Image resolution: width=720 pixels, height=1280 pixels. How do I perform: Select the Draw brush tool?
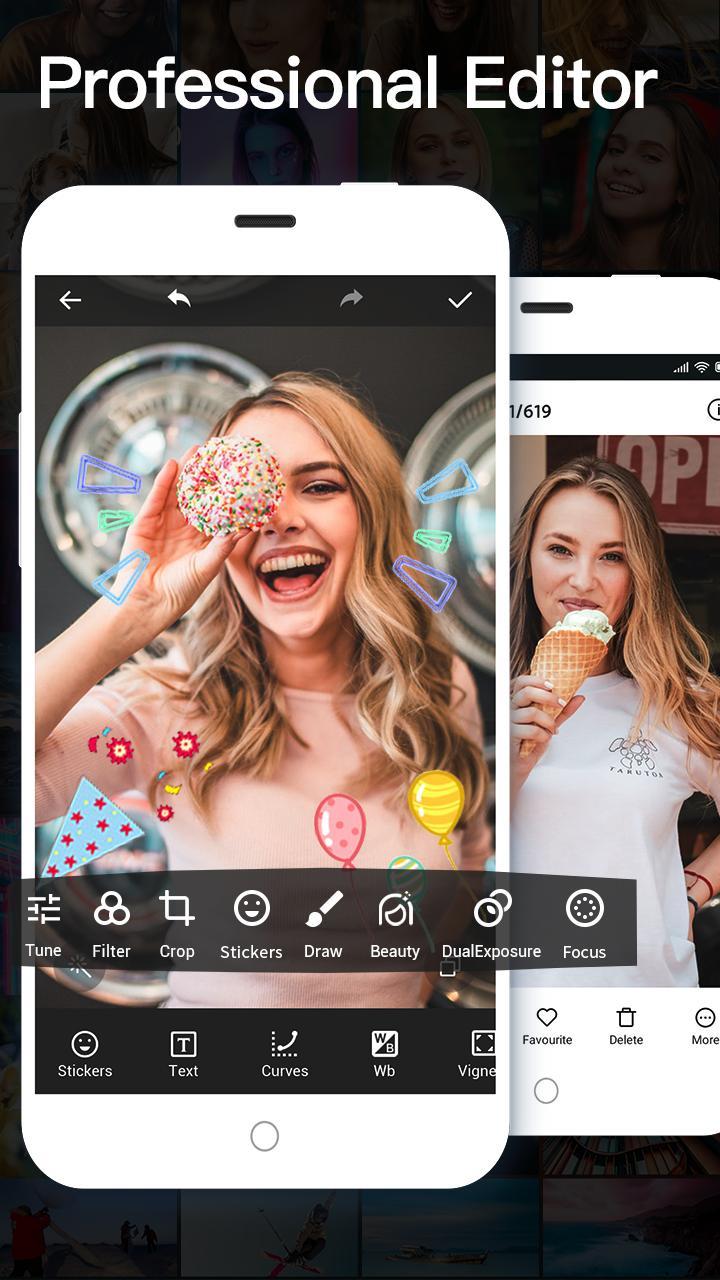[323, 924]
